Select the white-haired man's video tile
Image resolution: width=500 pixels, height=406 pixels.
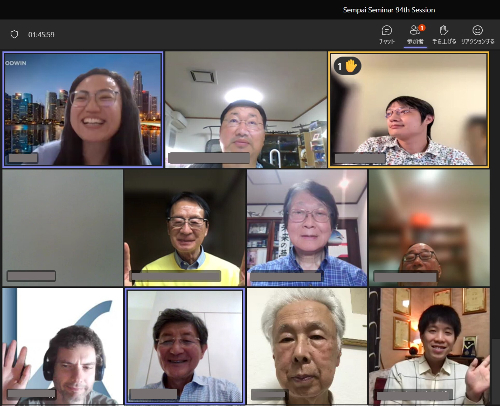pyautogui.click(x=307, y=346)
